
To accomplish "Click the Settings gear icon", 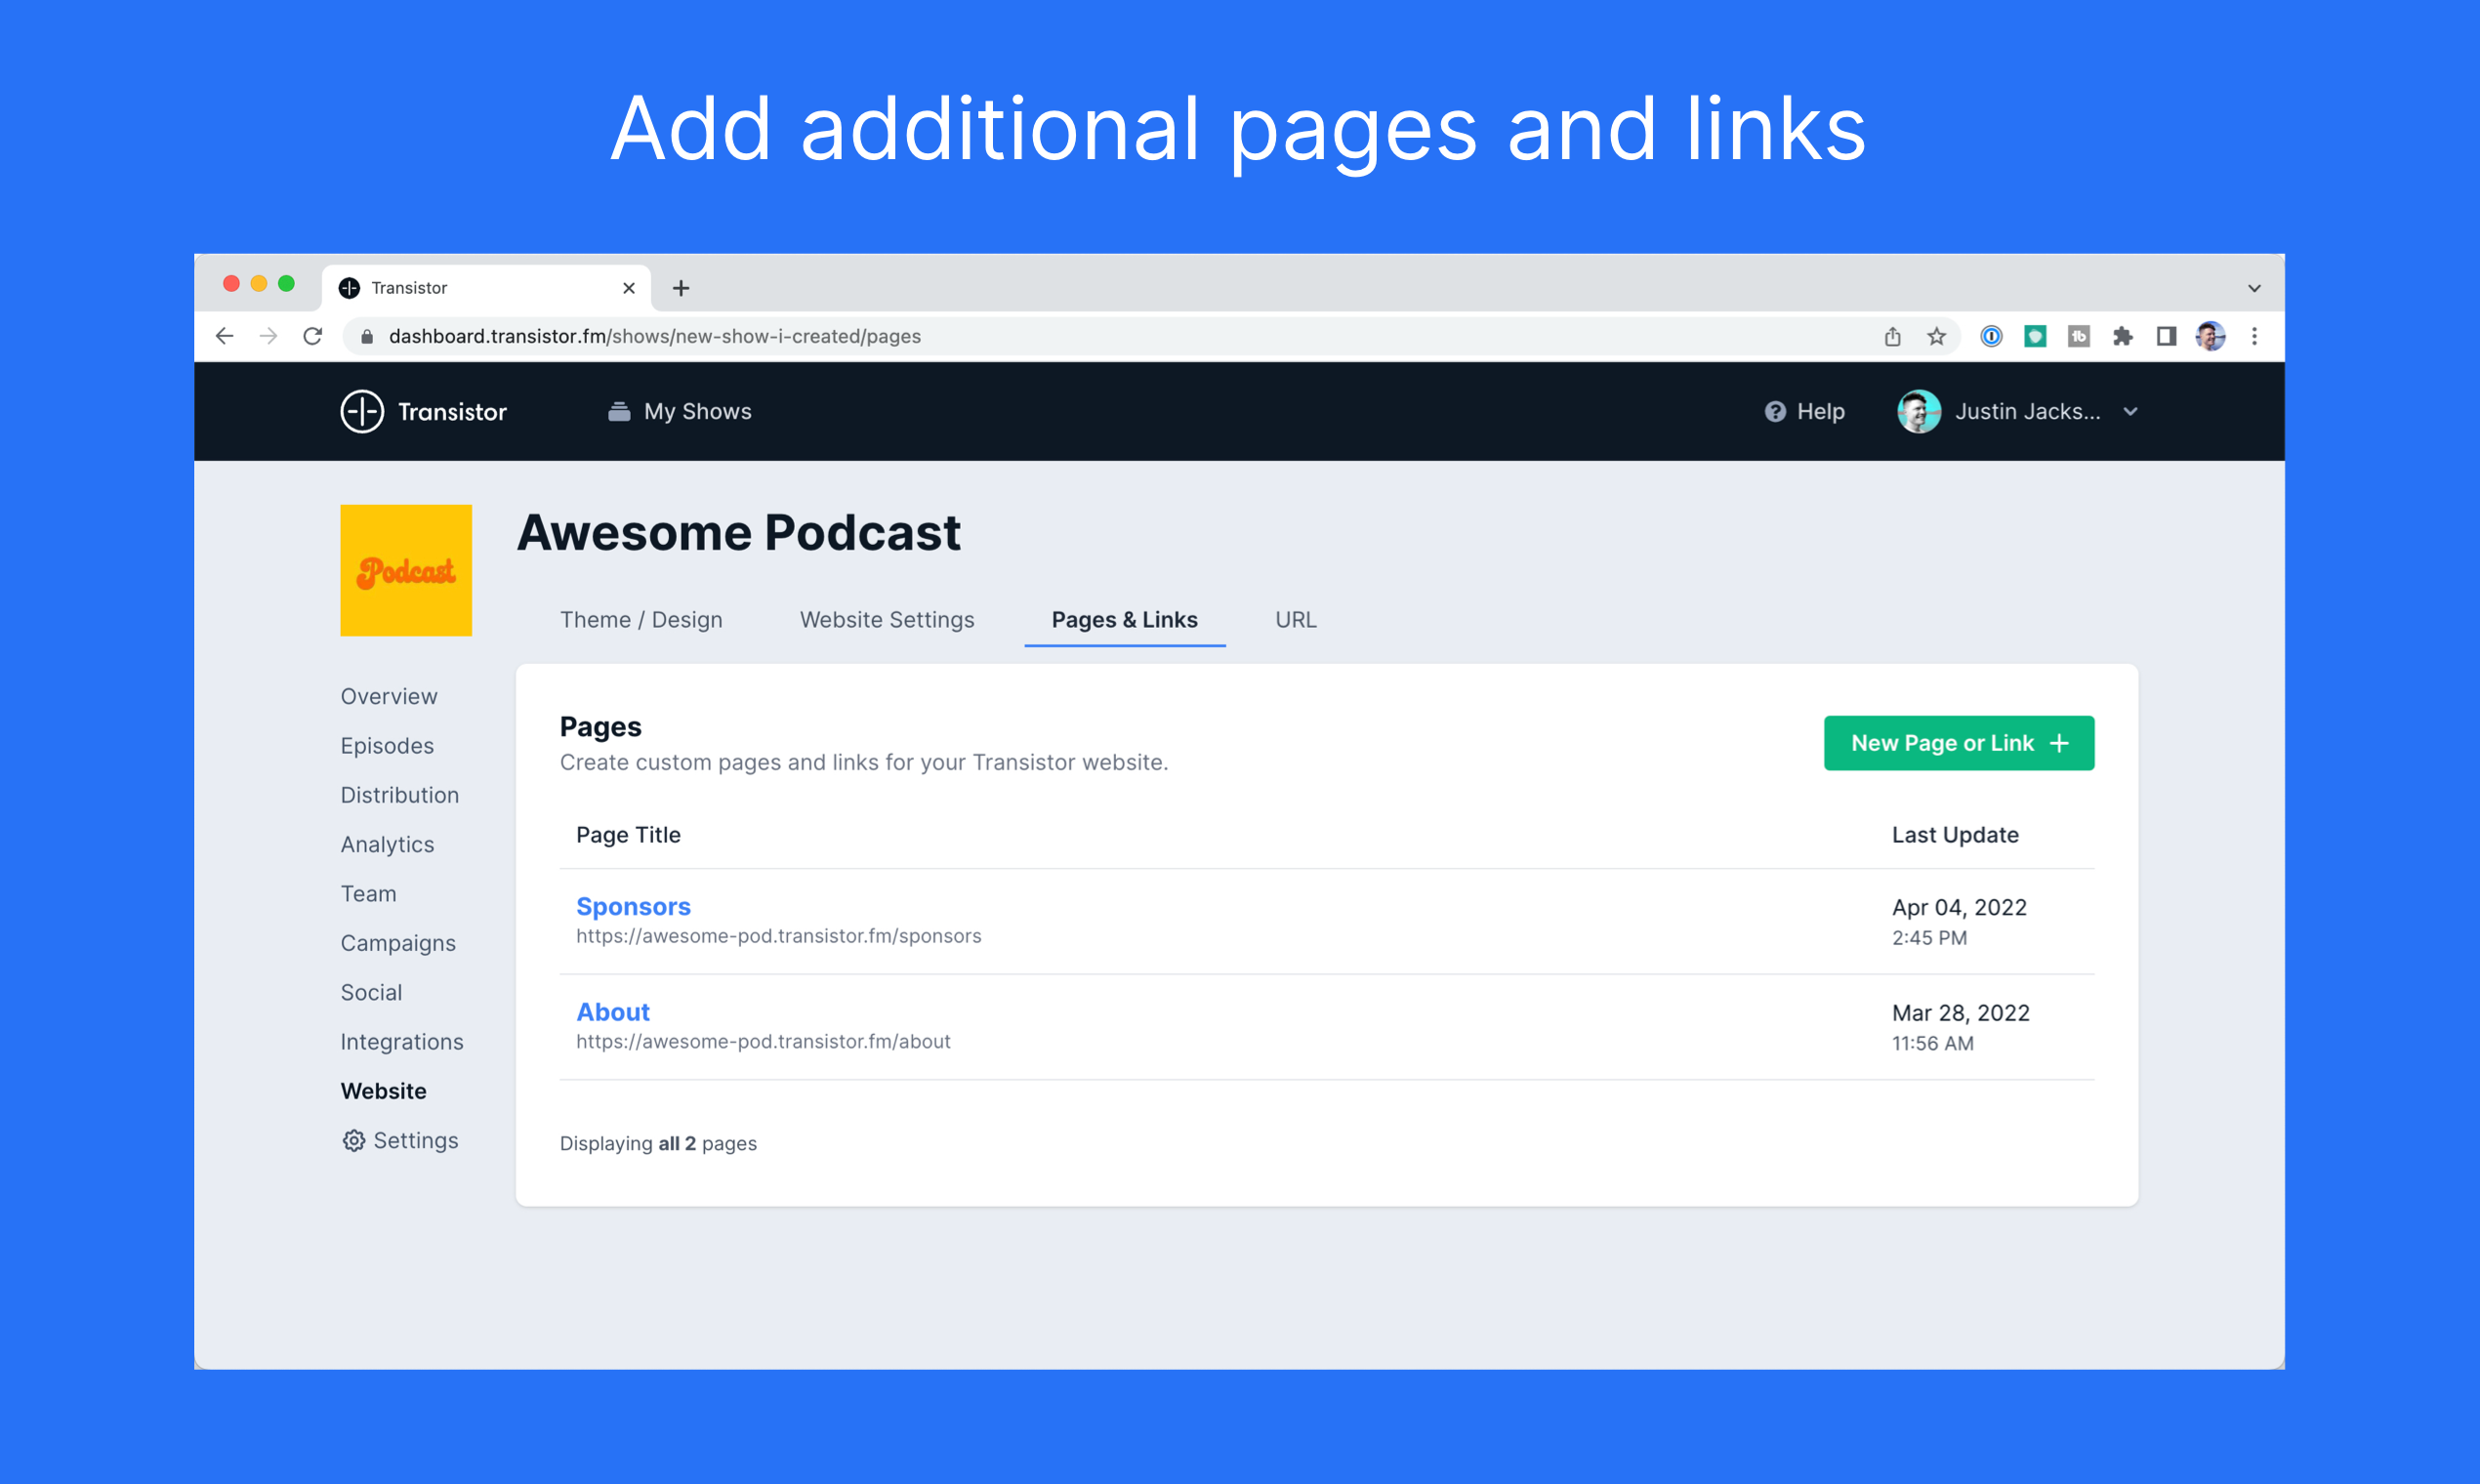I will coord(353,1141).
